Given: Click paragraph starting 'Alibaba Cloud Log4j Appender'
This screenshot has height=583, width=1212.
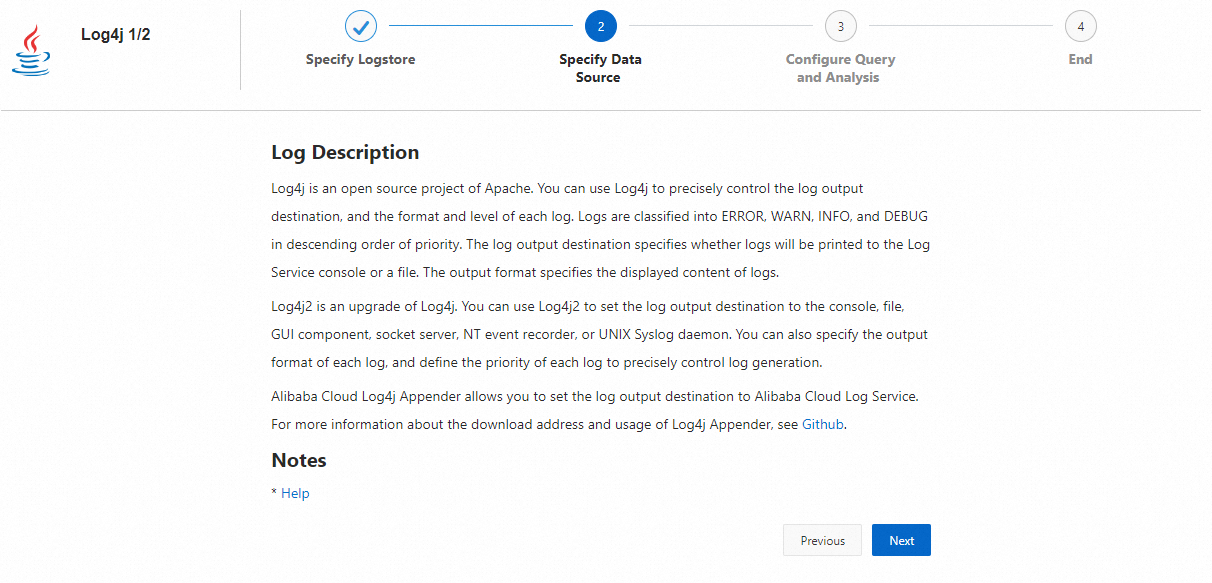Looking at the screenshot, I should pos(595,410).
